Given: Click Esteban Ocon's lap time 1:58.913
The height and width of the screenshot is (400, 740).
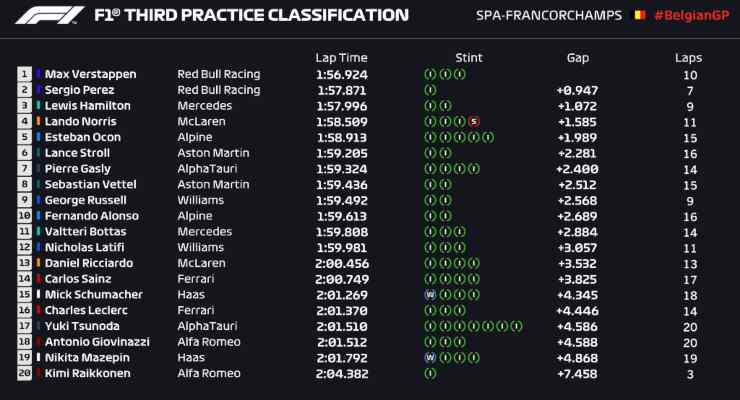Looking at the screenshot, I should coord(342,138).
